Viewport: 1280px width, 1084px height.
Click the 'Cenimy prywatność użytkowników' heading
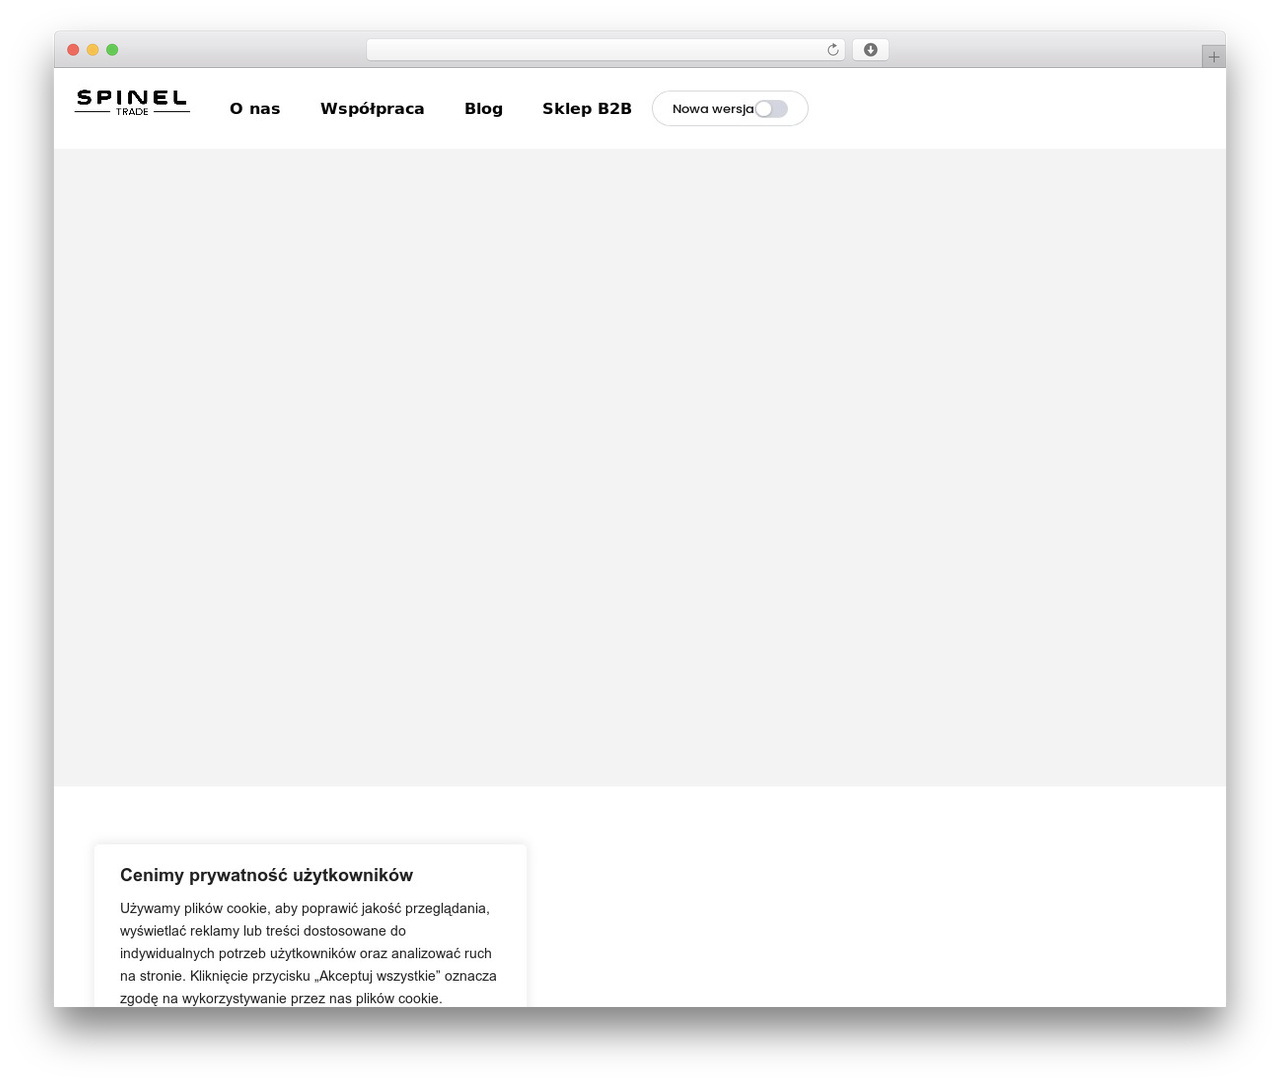click(266, 875)
